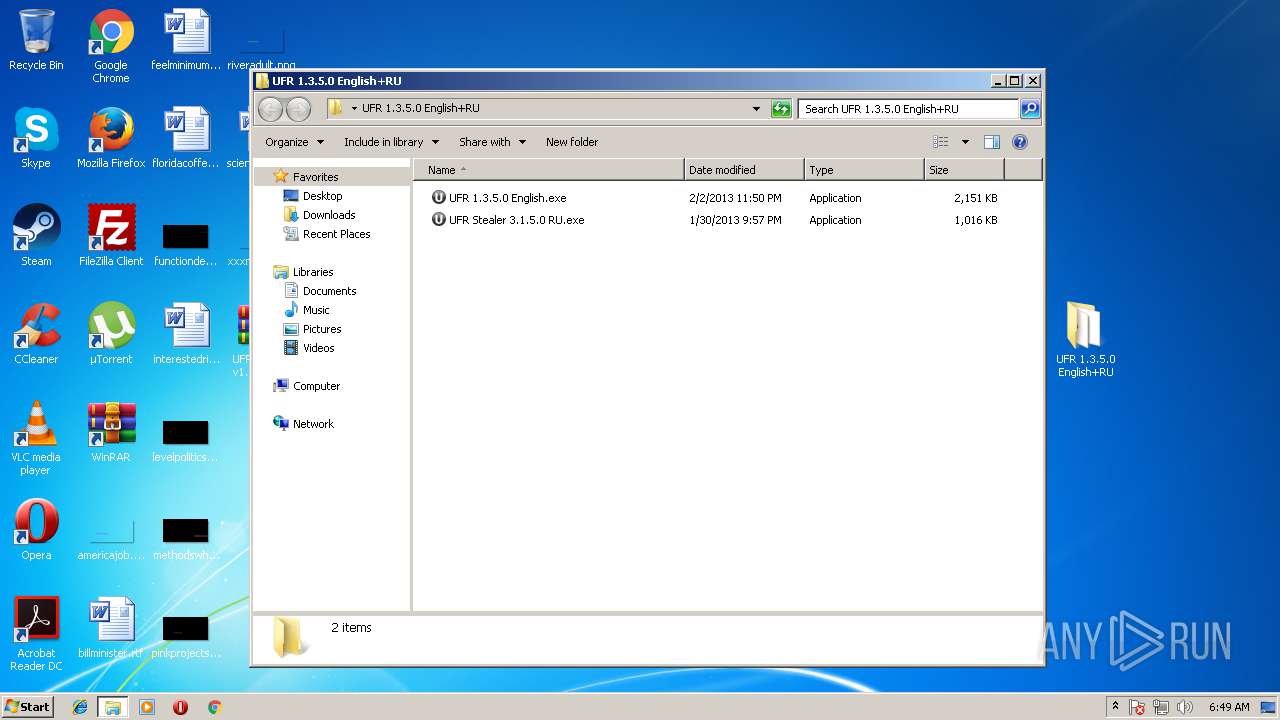Image resolution: width=1280 pixels, height=720 pixels.
Task: Select billminister.rtf desktop document
Action: click(x=111, y=628)
